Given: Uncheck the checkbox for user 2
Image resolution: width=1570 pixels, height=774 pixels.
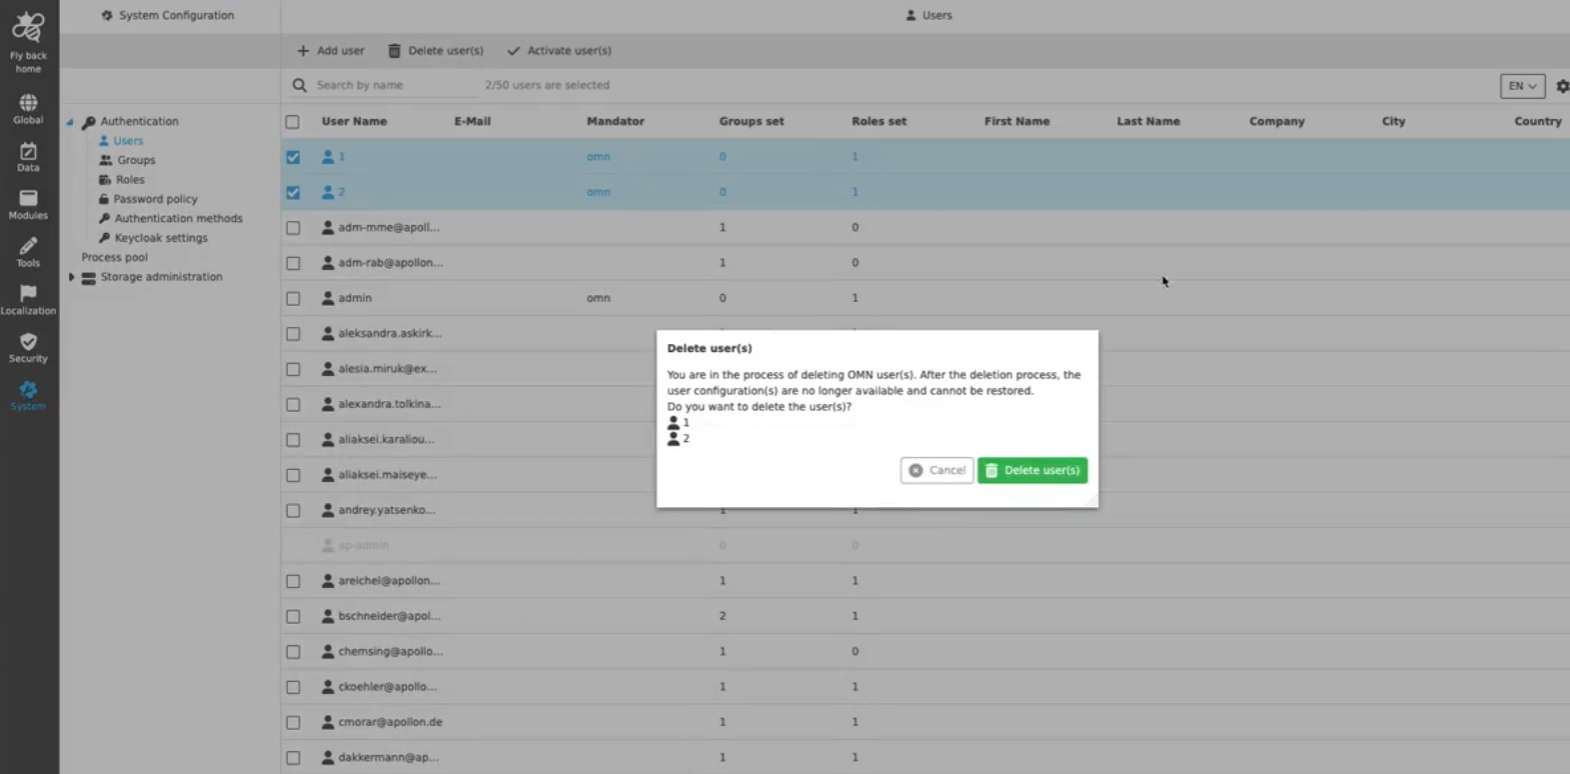Looking at the screenshot, I should 293,192.
